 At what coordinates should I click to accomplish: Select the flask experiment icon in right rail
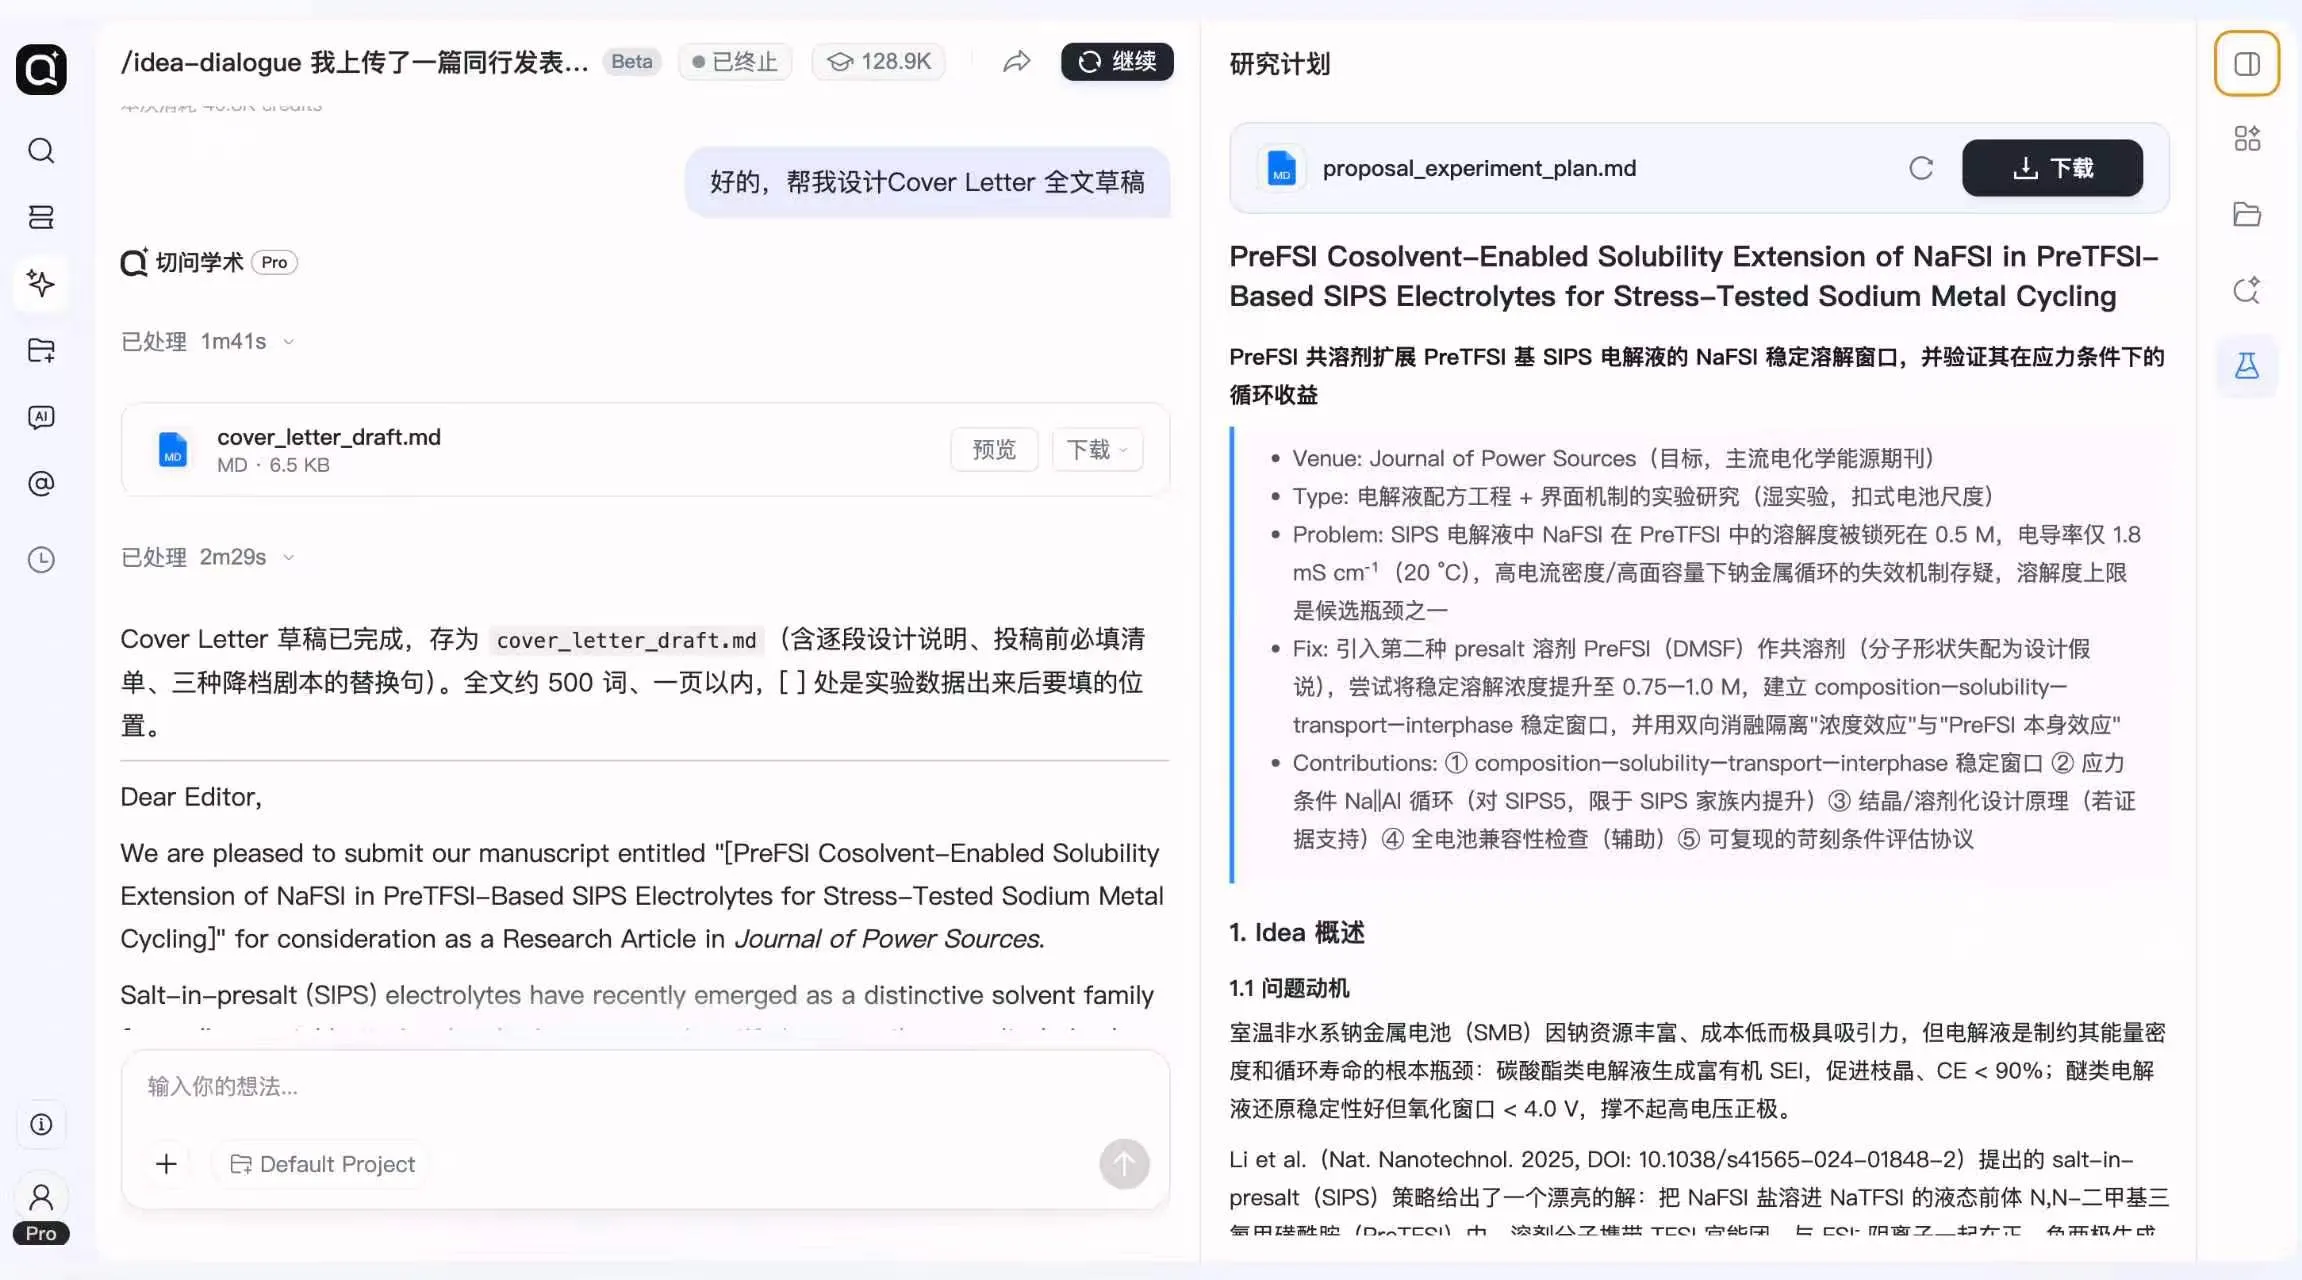click(2246, 366)
